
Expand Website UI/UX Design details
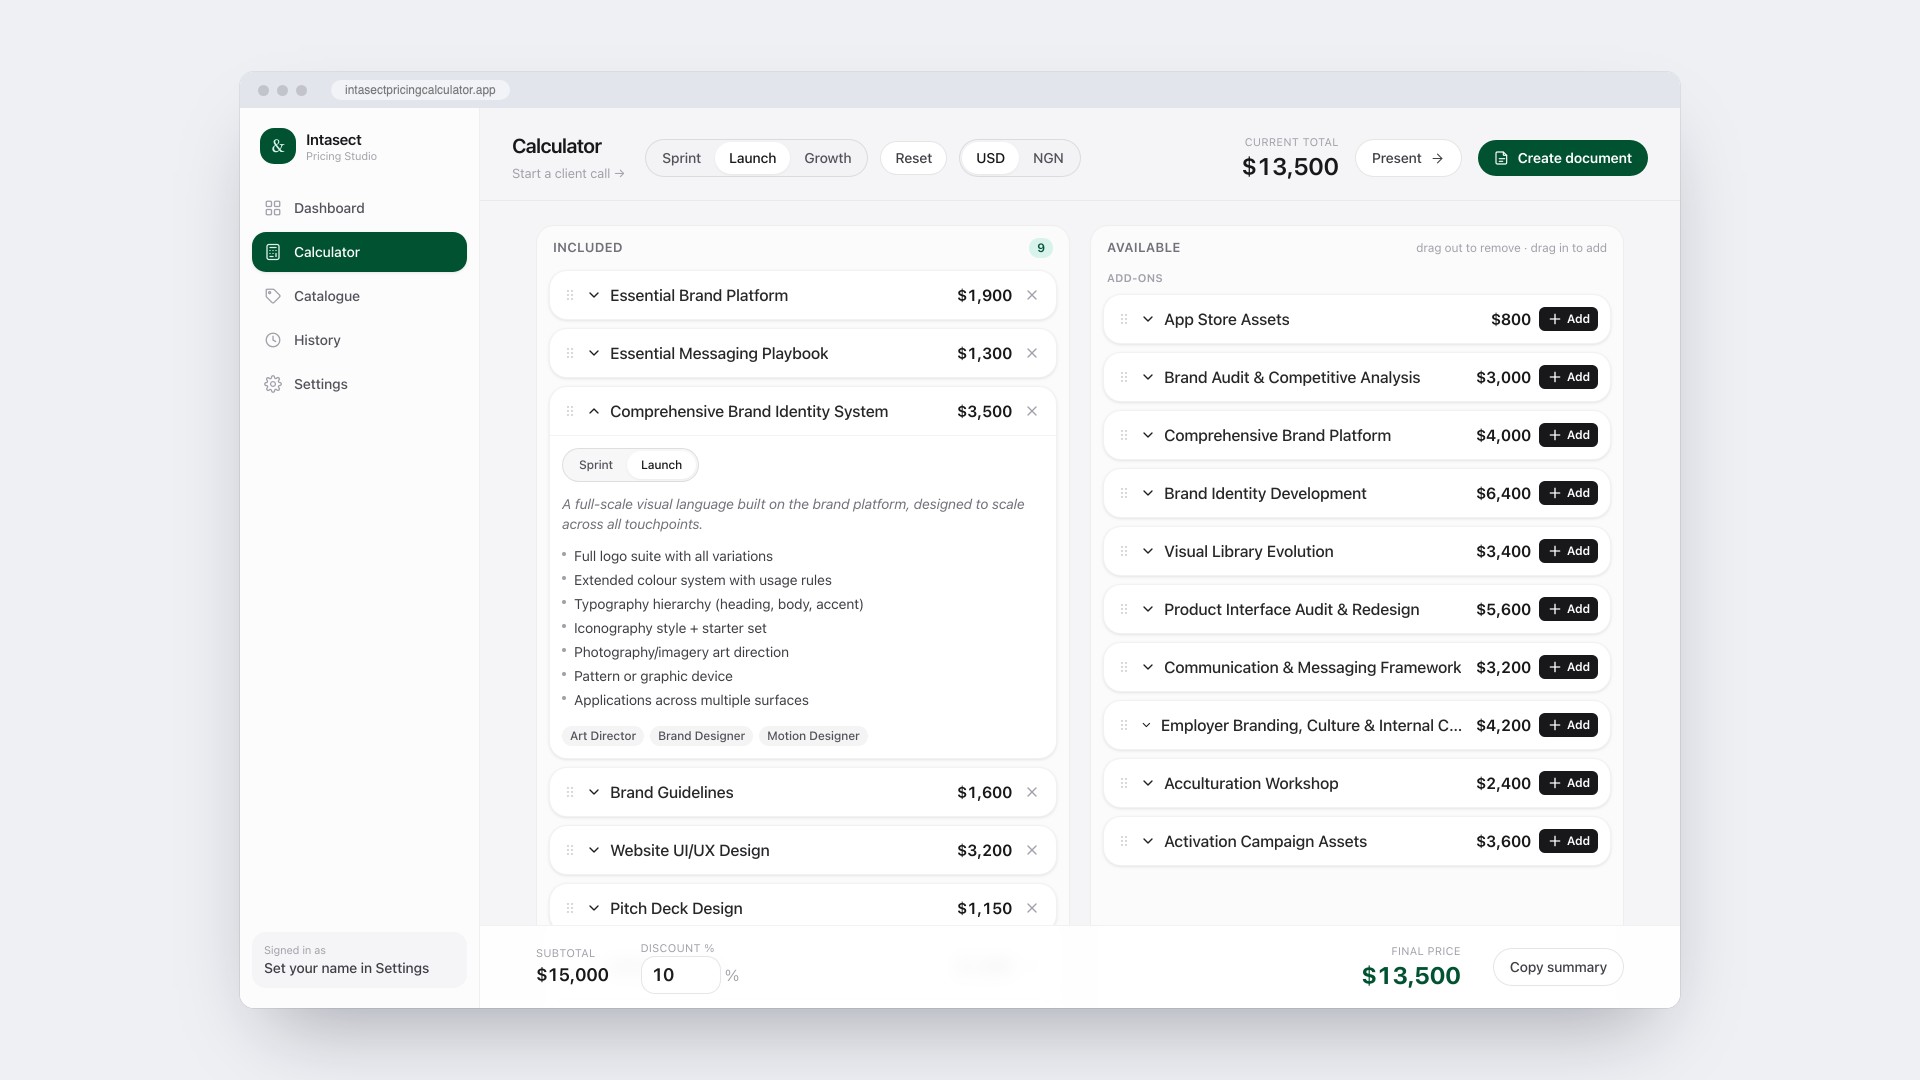(594, 850)
